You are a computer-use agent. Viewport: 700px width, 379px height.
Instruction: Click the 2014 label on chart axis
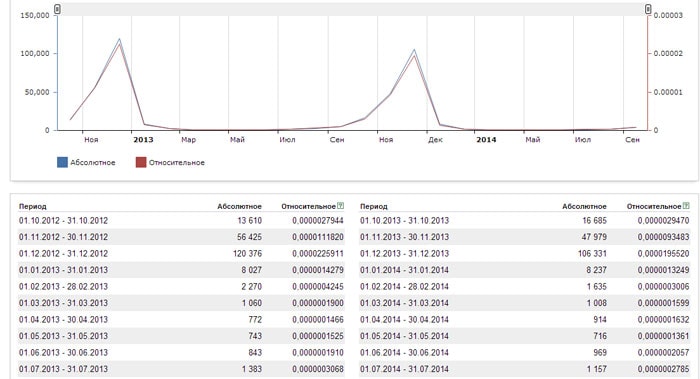[x=486, y=140]
